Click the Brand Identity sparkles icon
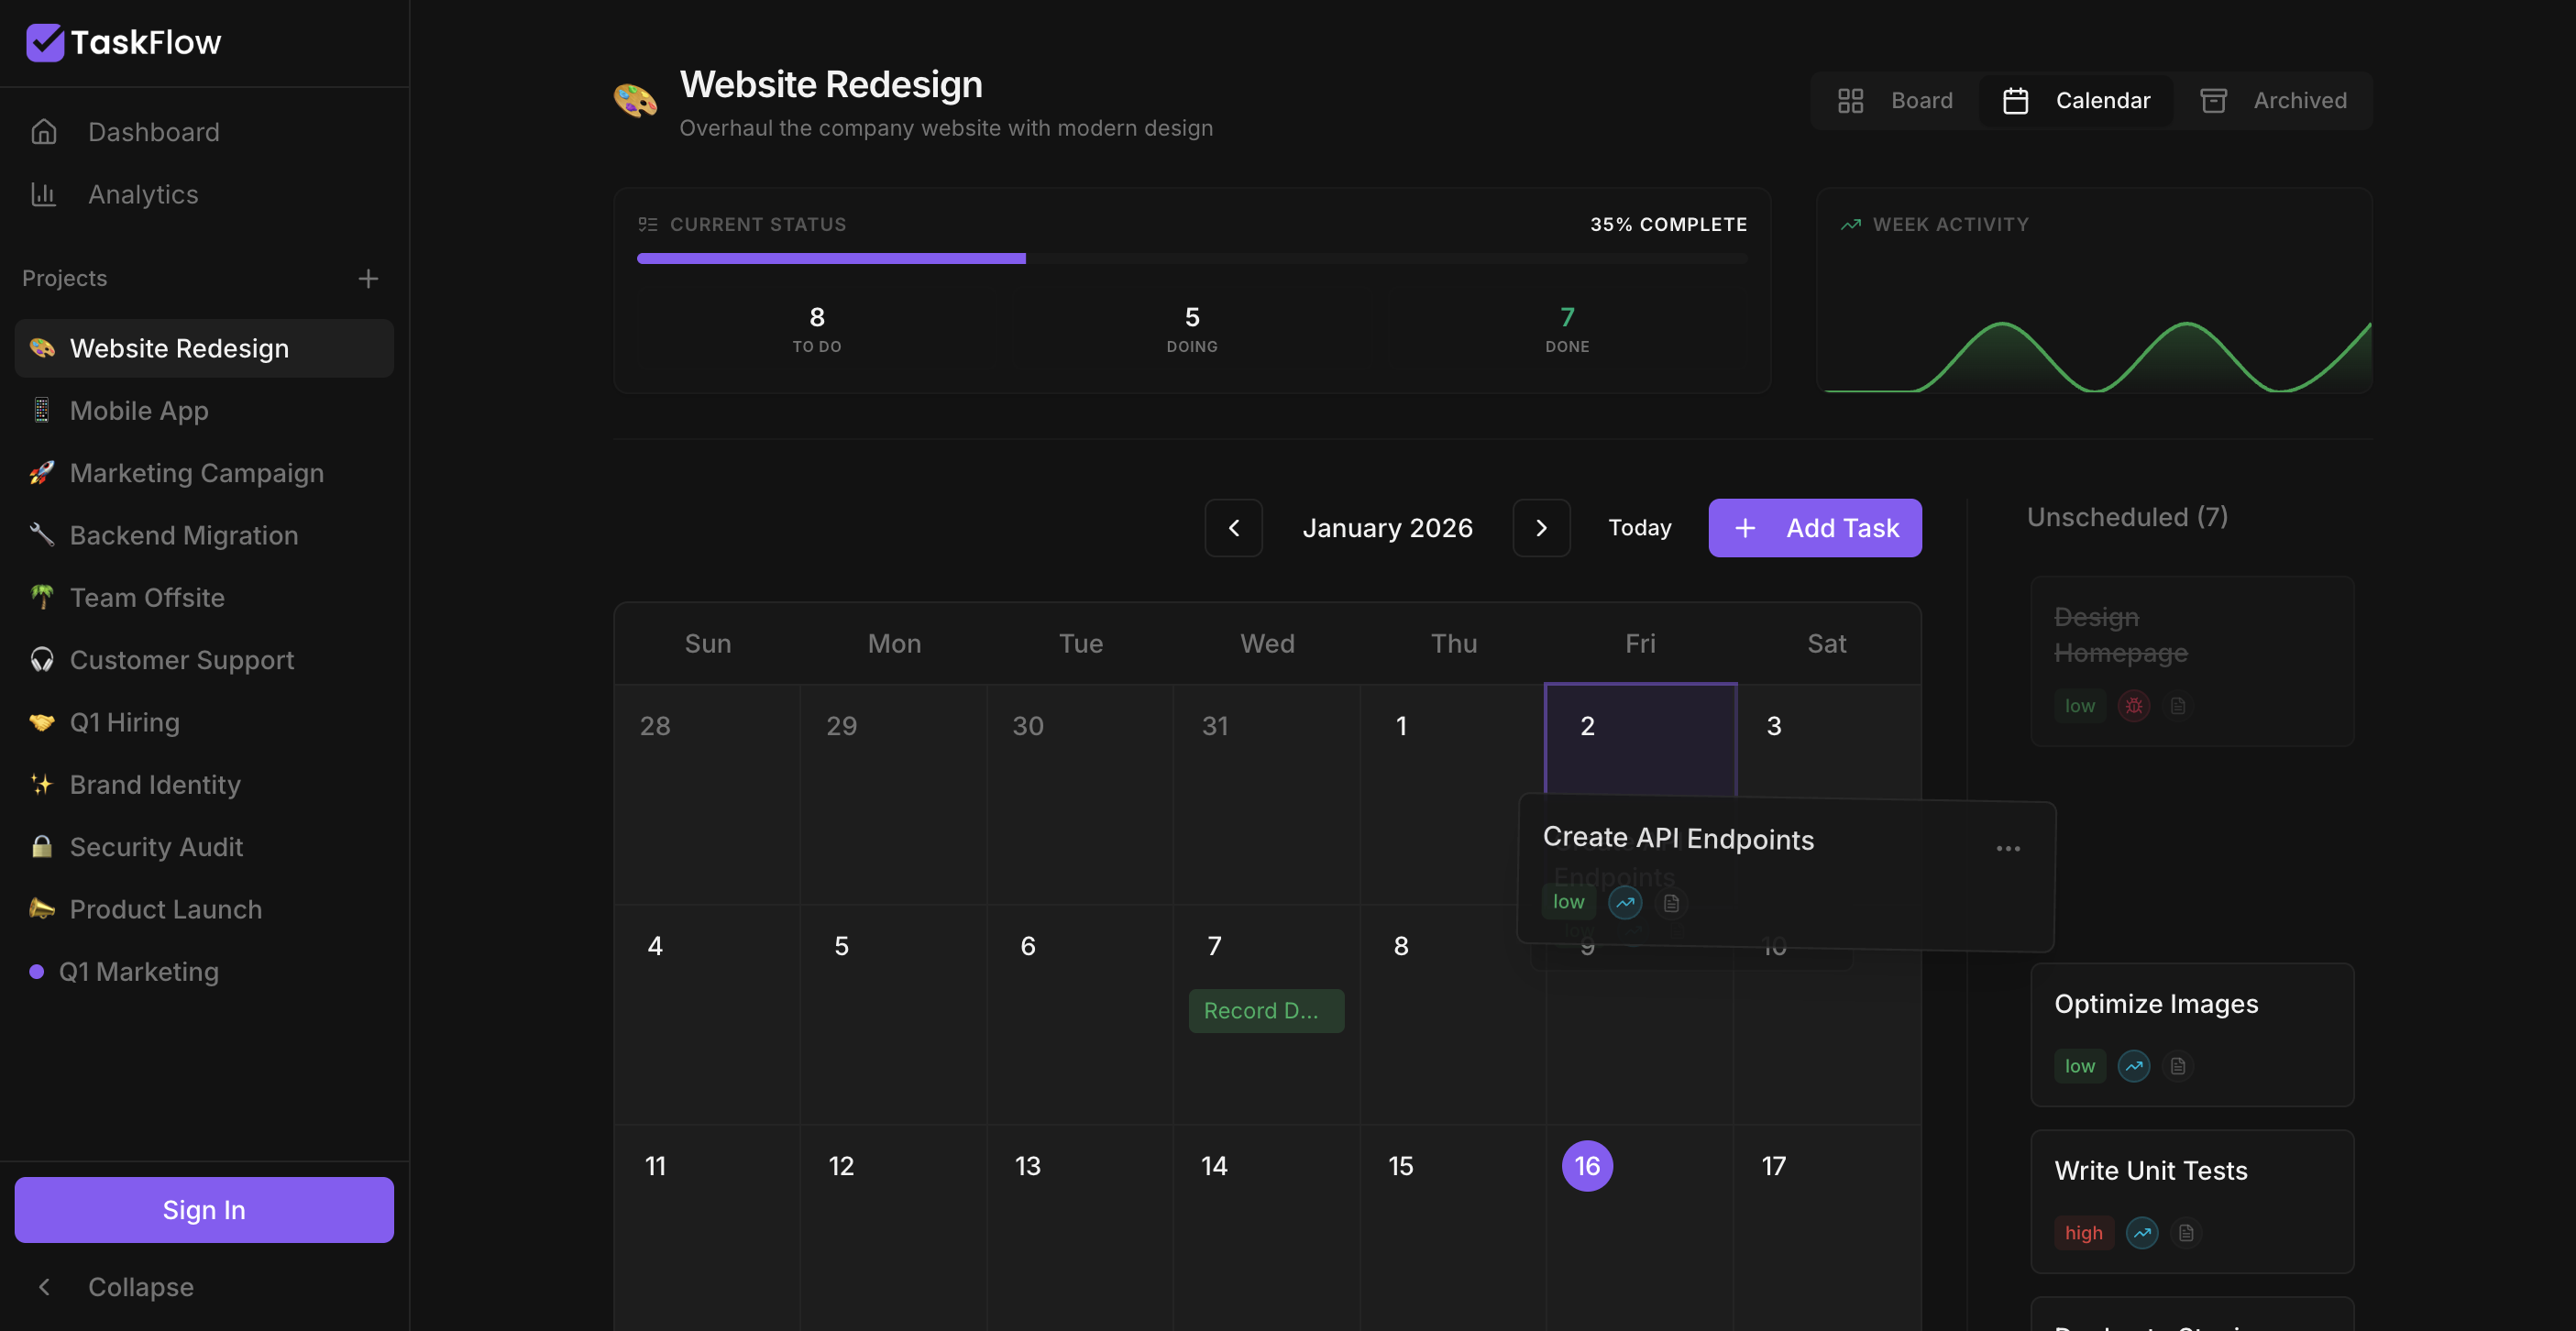 (42, 784)
